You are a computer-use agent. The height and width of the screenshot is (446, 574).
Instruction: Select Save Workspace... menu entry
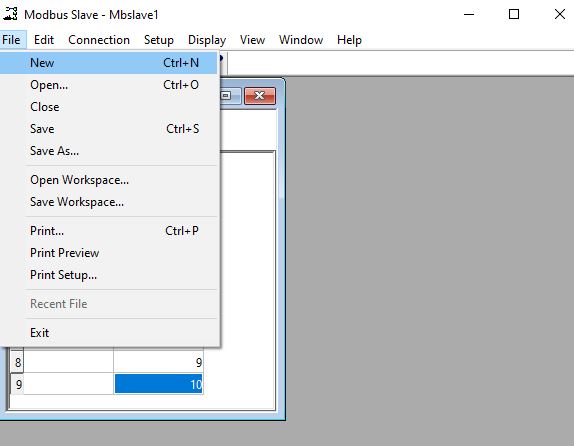pos(109,202)
